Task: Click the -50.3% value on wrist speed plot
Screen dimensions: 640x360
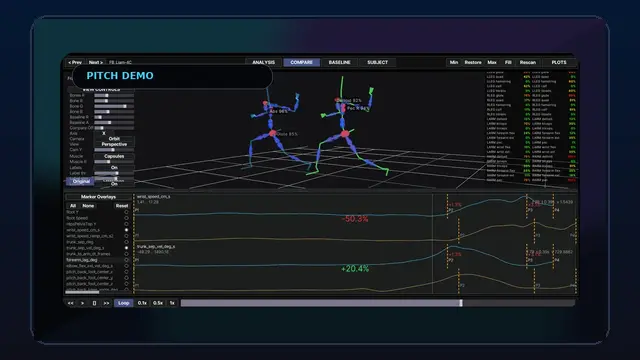Action: coord(355,219)
